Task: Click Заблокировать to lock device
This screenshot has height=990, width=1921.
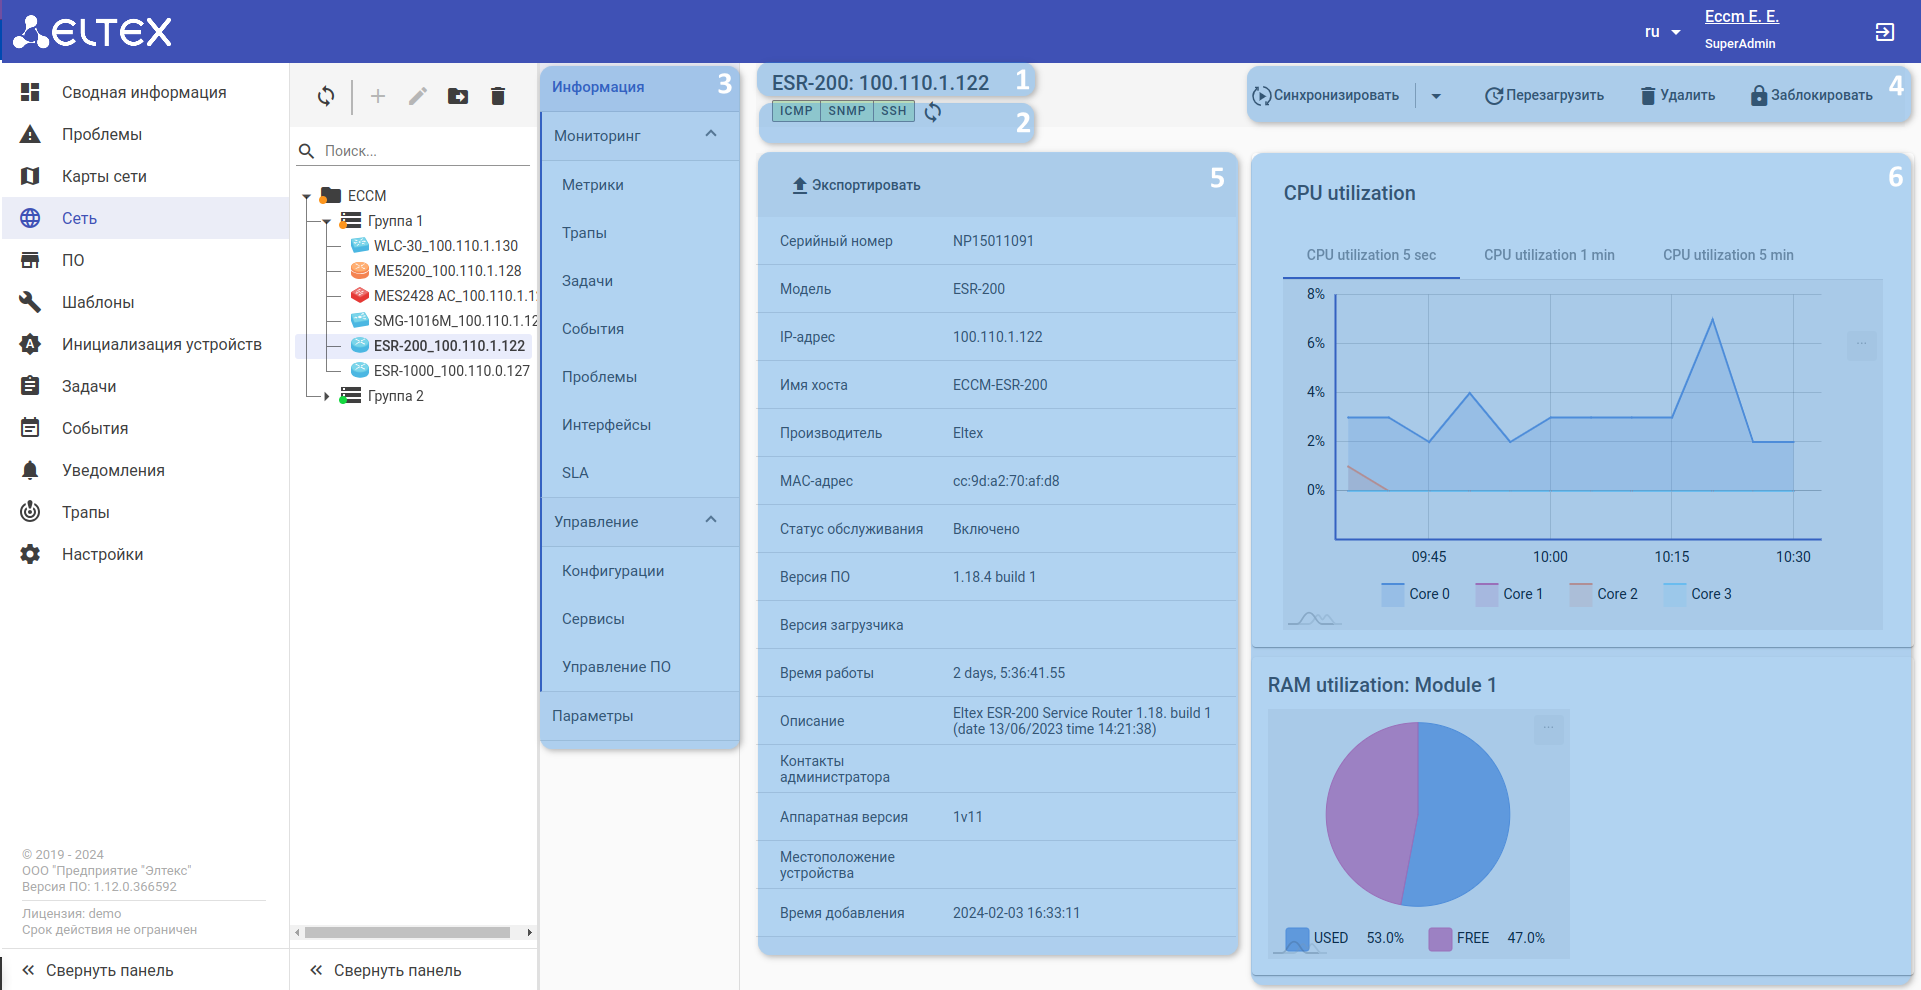Action: pyautogui.click(x=1812, y=96)
